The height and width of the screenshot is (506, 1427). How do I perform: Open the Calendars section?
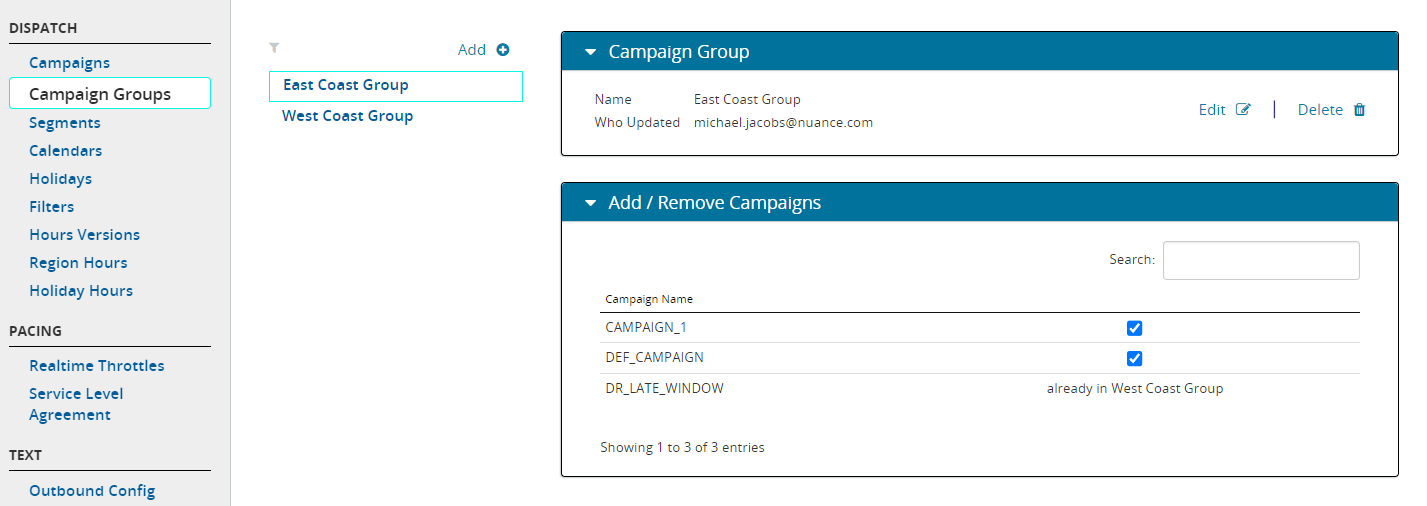(x=65, y=151)
